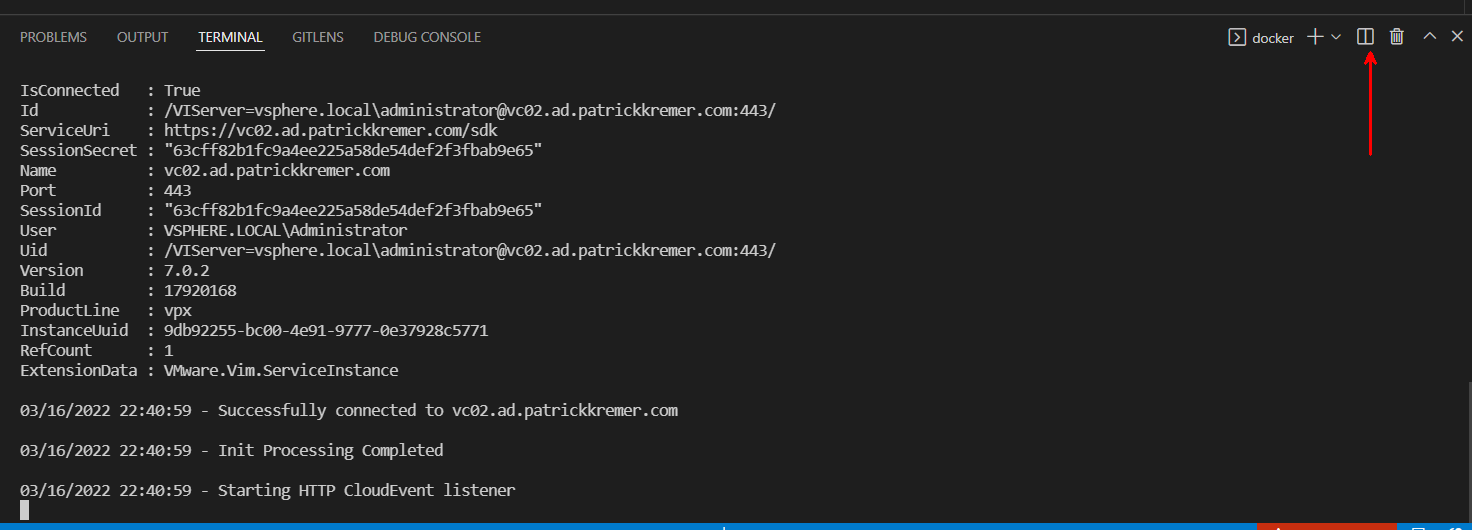Screen dimensions: 1472x530
Task: Click the ServiceUri https link
Action: click(x=331, y=130)
